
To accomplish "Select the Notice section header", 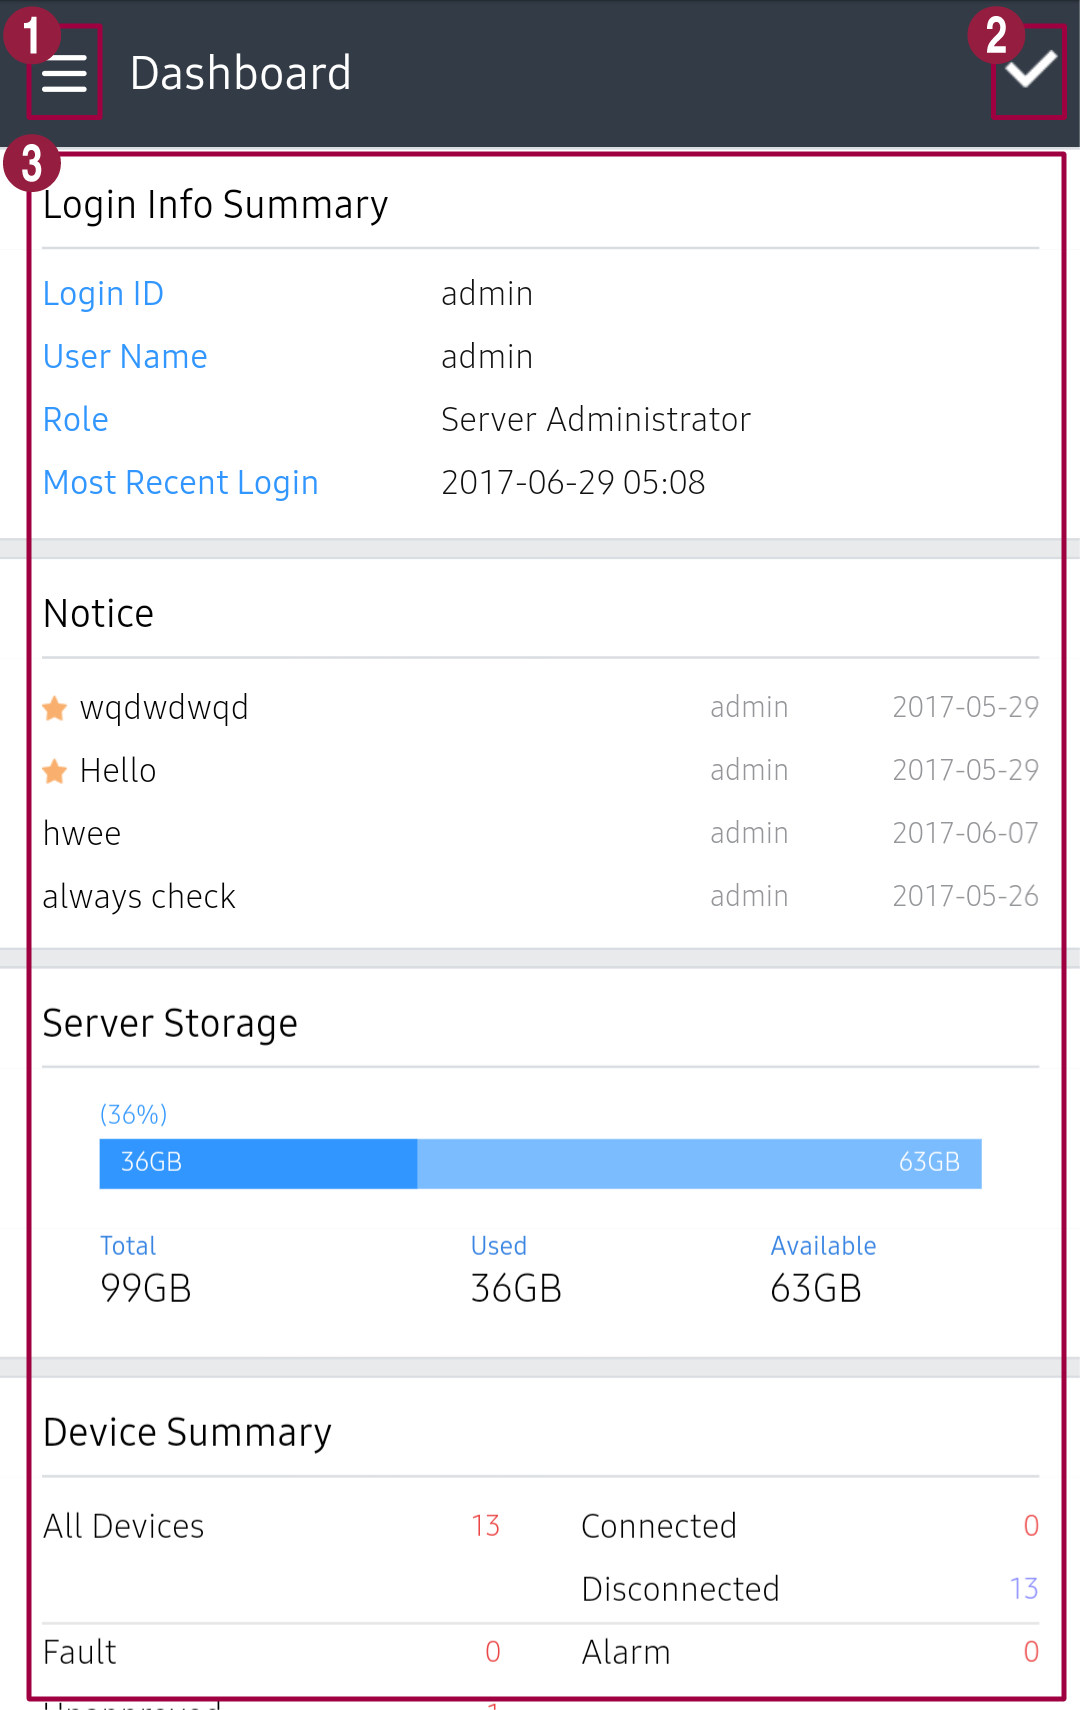I will click(x=98, y=613).
